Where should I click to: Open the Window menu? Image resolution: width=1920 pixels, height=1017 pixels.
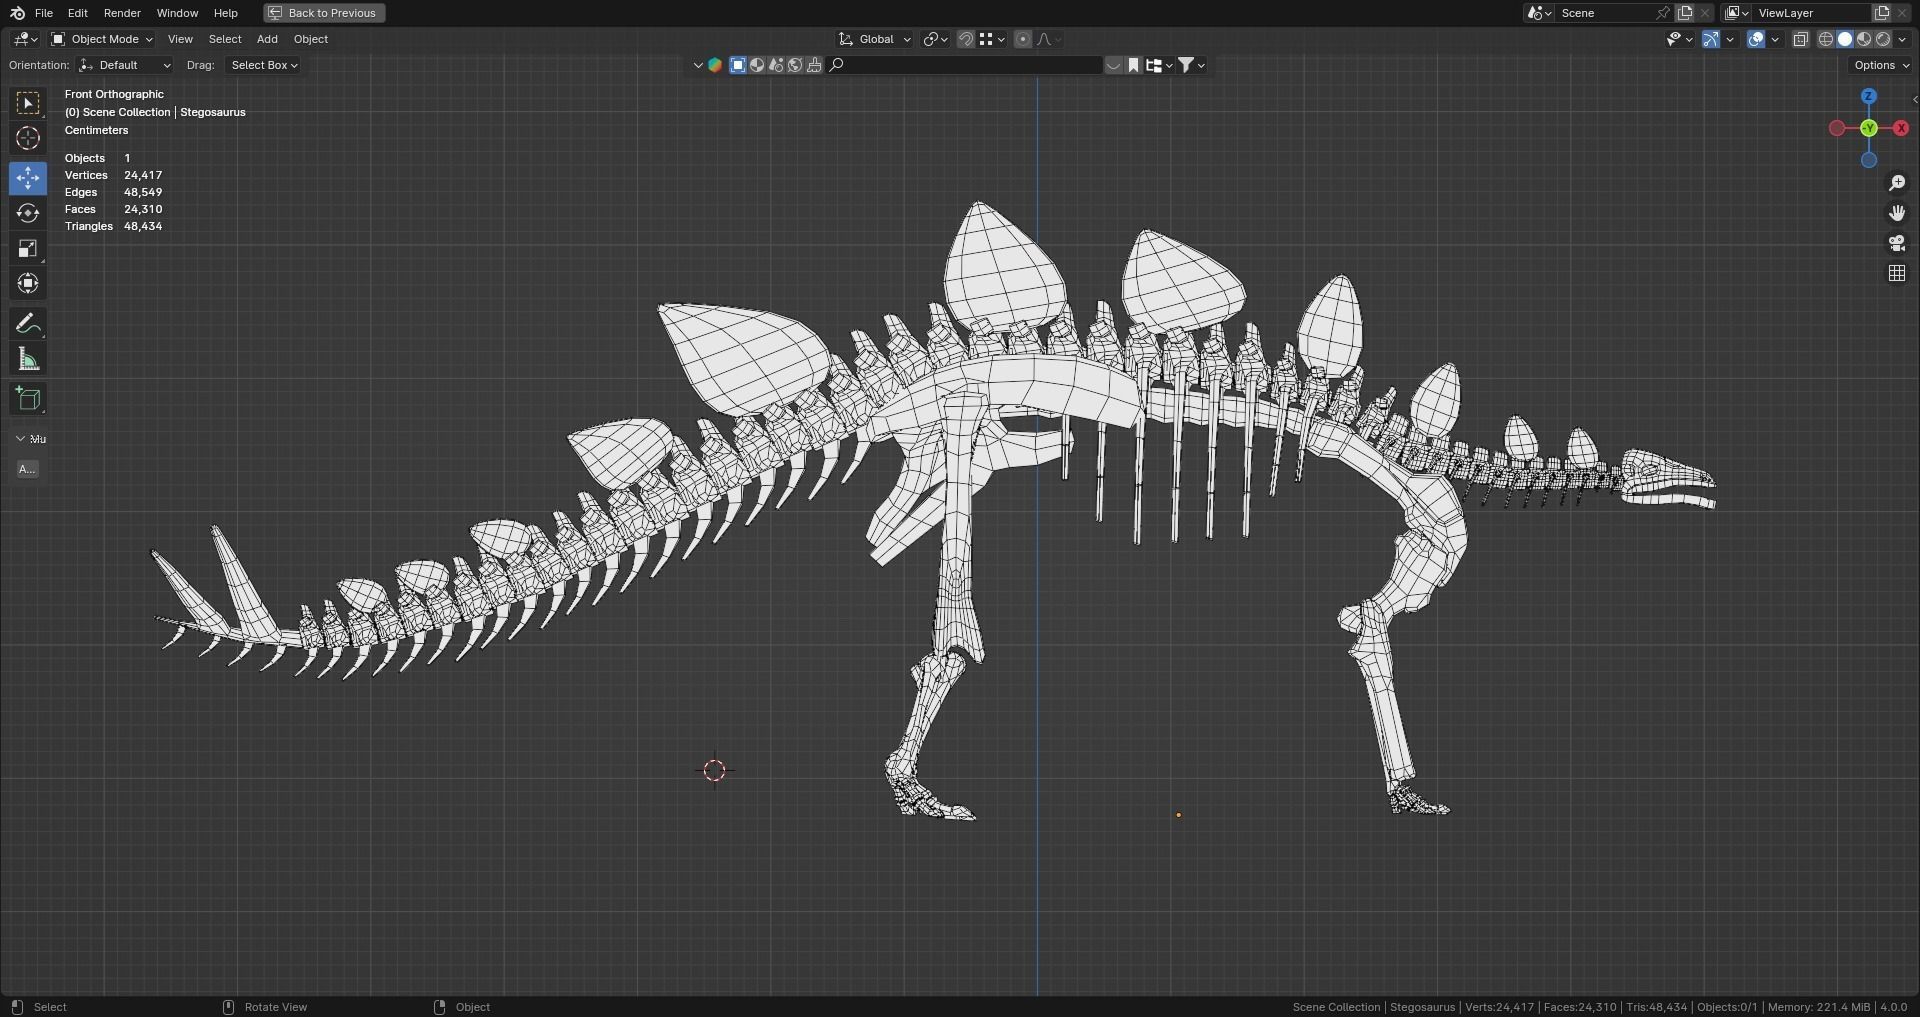[177, 13]
